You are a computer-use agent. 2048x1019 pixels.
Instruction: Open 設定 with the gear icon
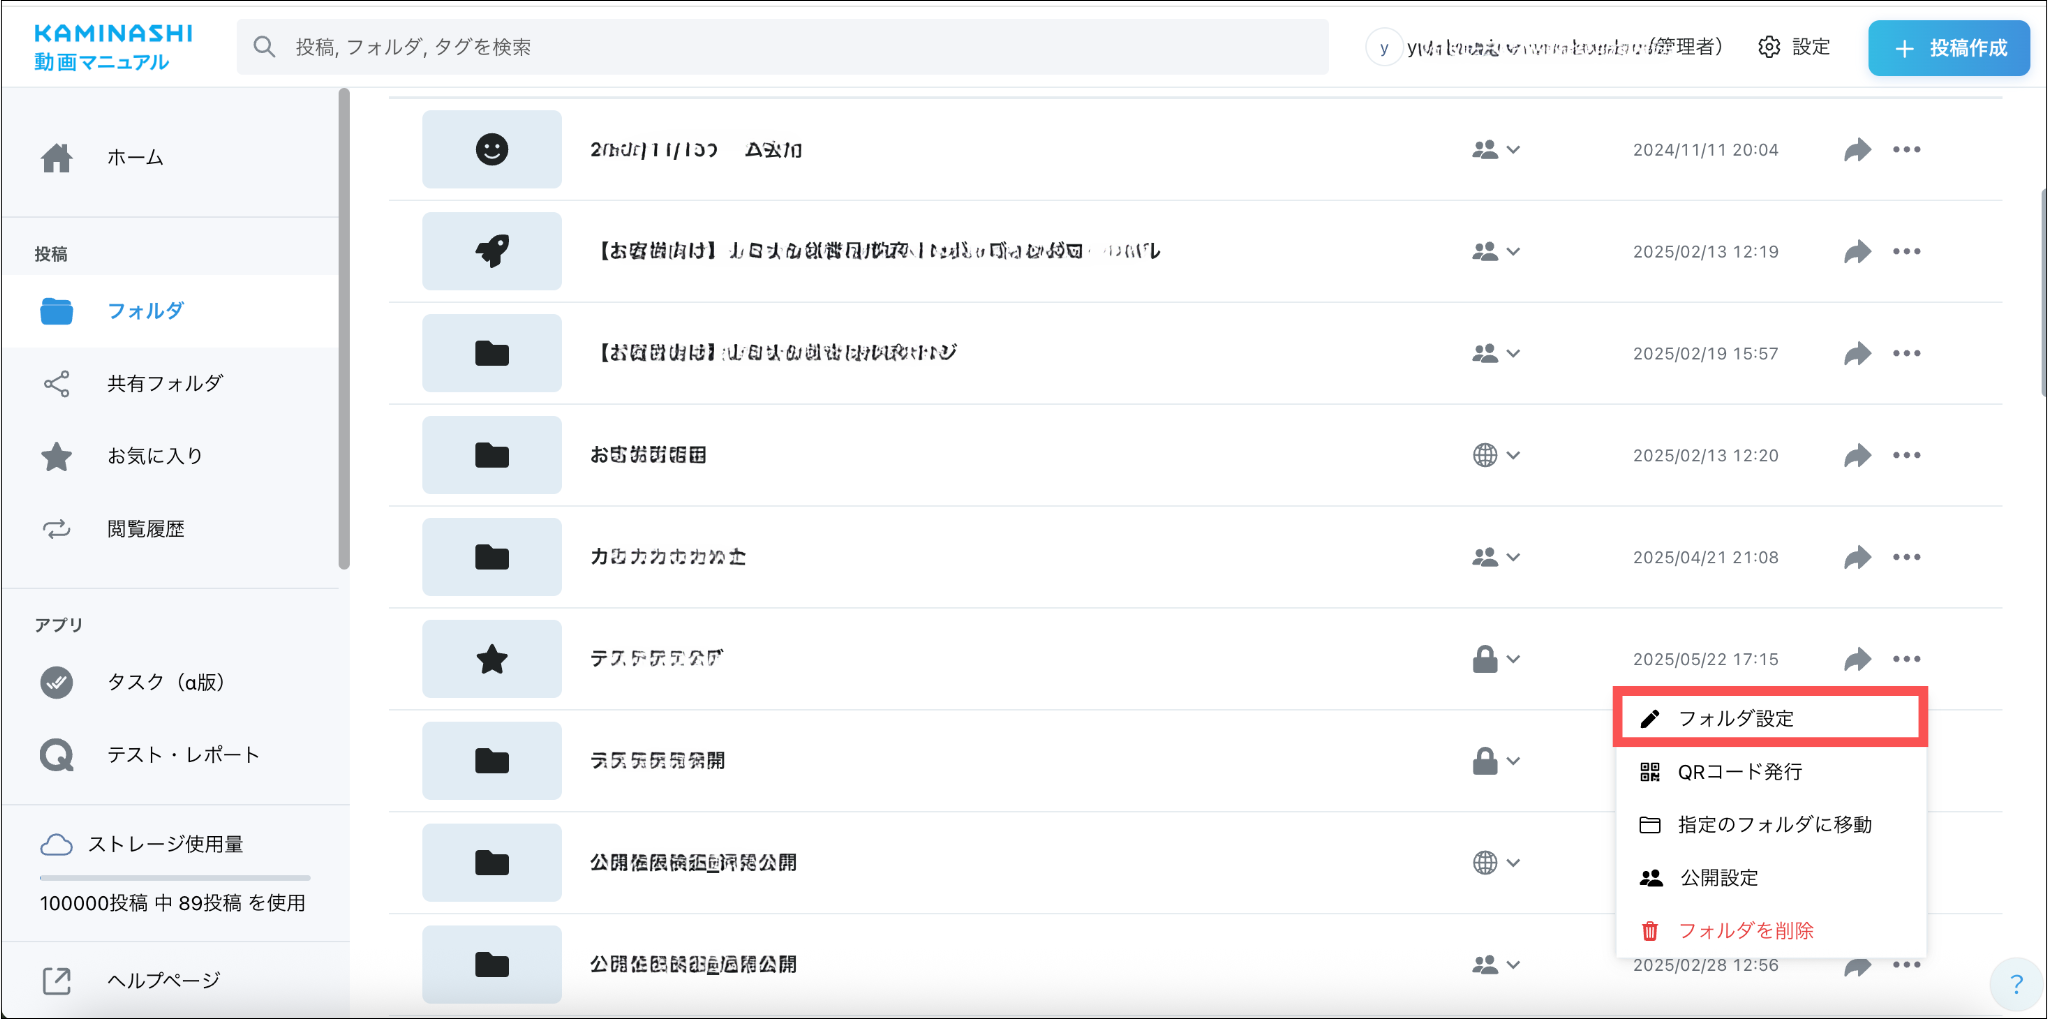(x=1794, y=47)
